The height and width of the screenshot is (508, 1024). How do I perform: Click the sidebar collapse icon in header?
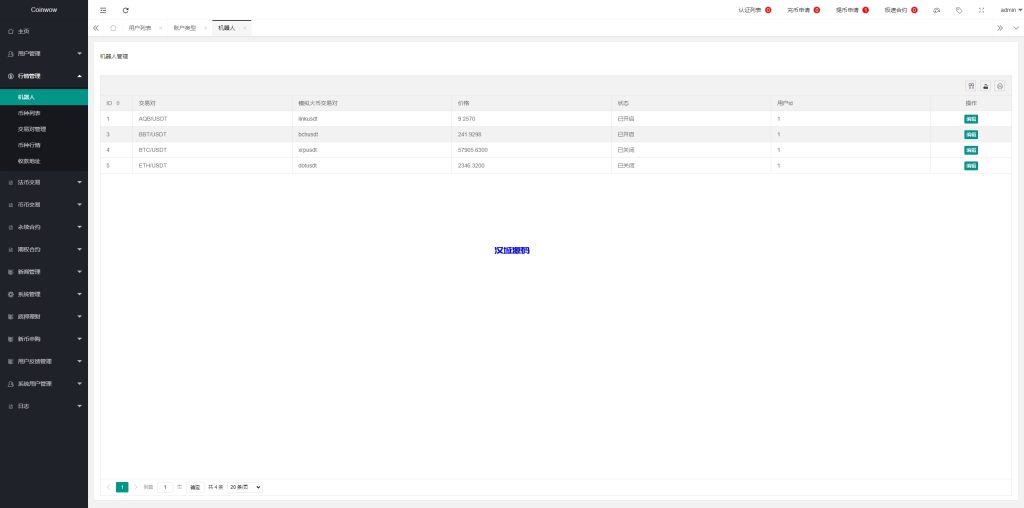click(103, 10)
